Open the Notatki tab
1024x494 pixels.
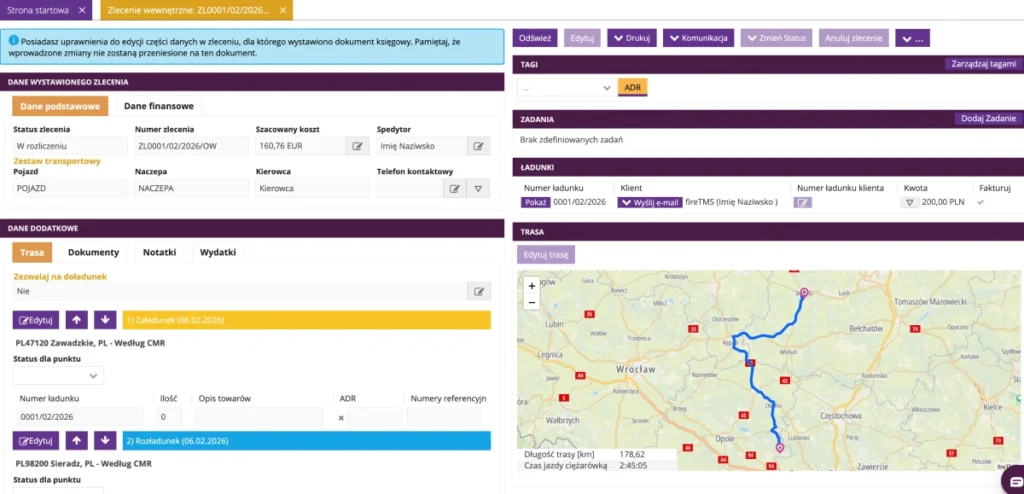coord(159,253)
